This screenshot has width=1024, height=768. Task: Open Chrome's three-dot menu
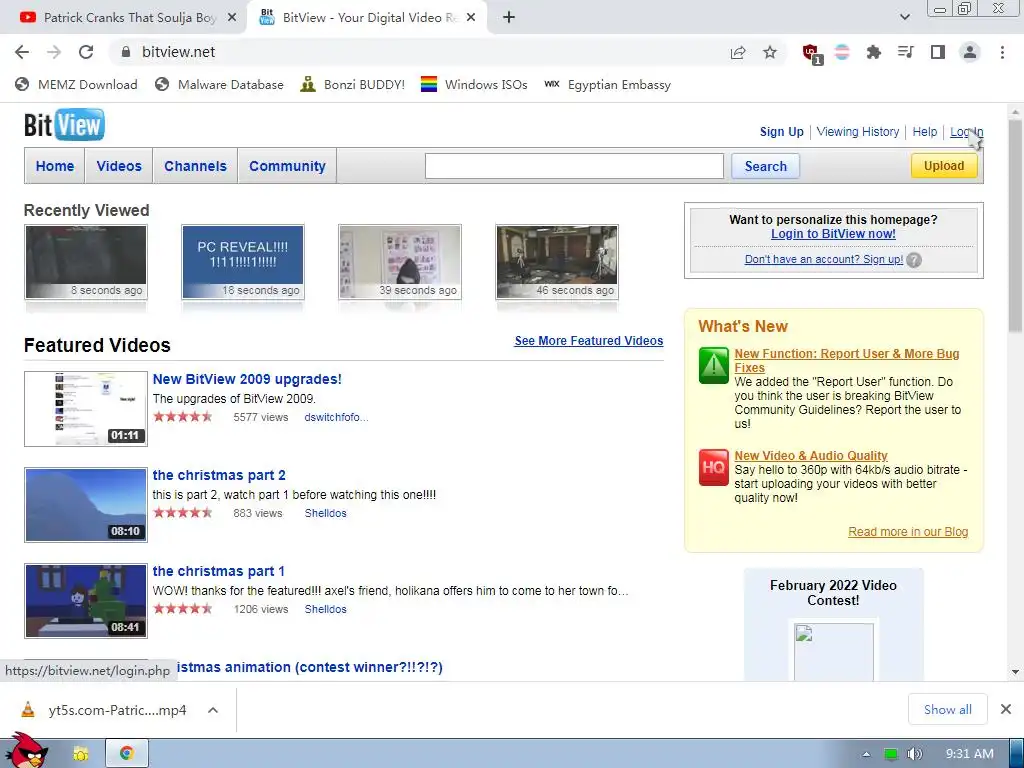tap(1002, 52)
